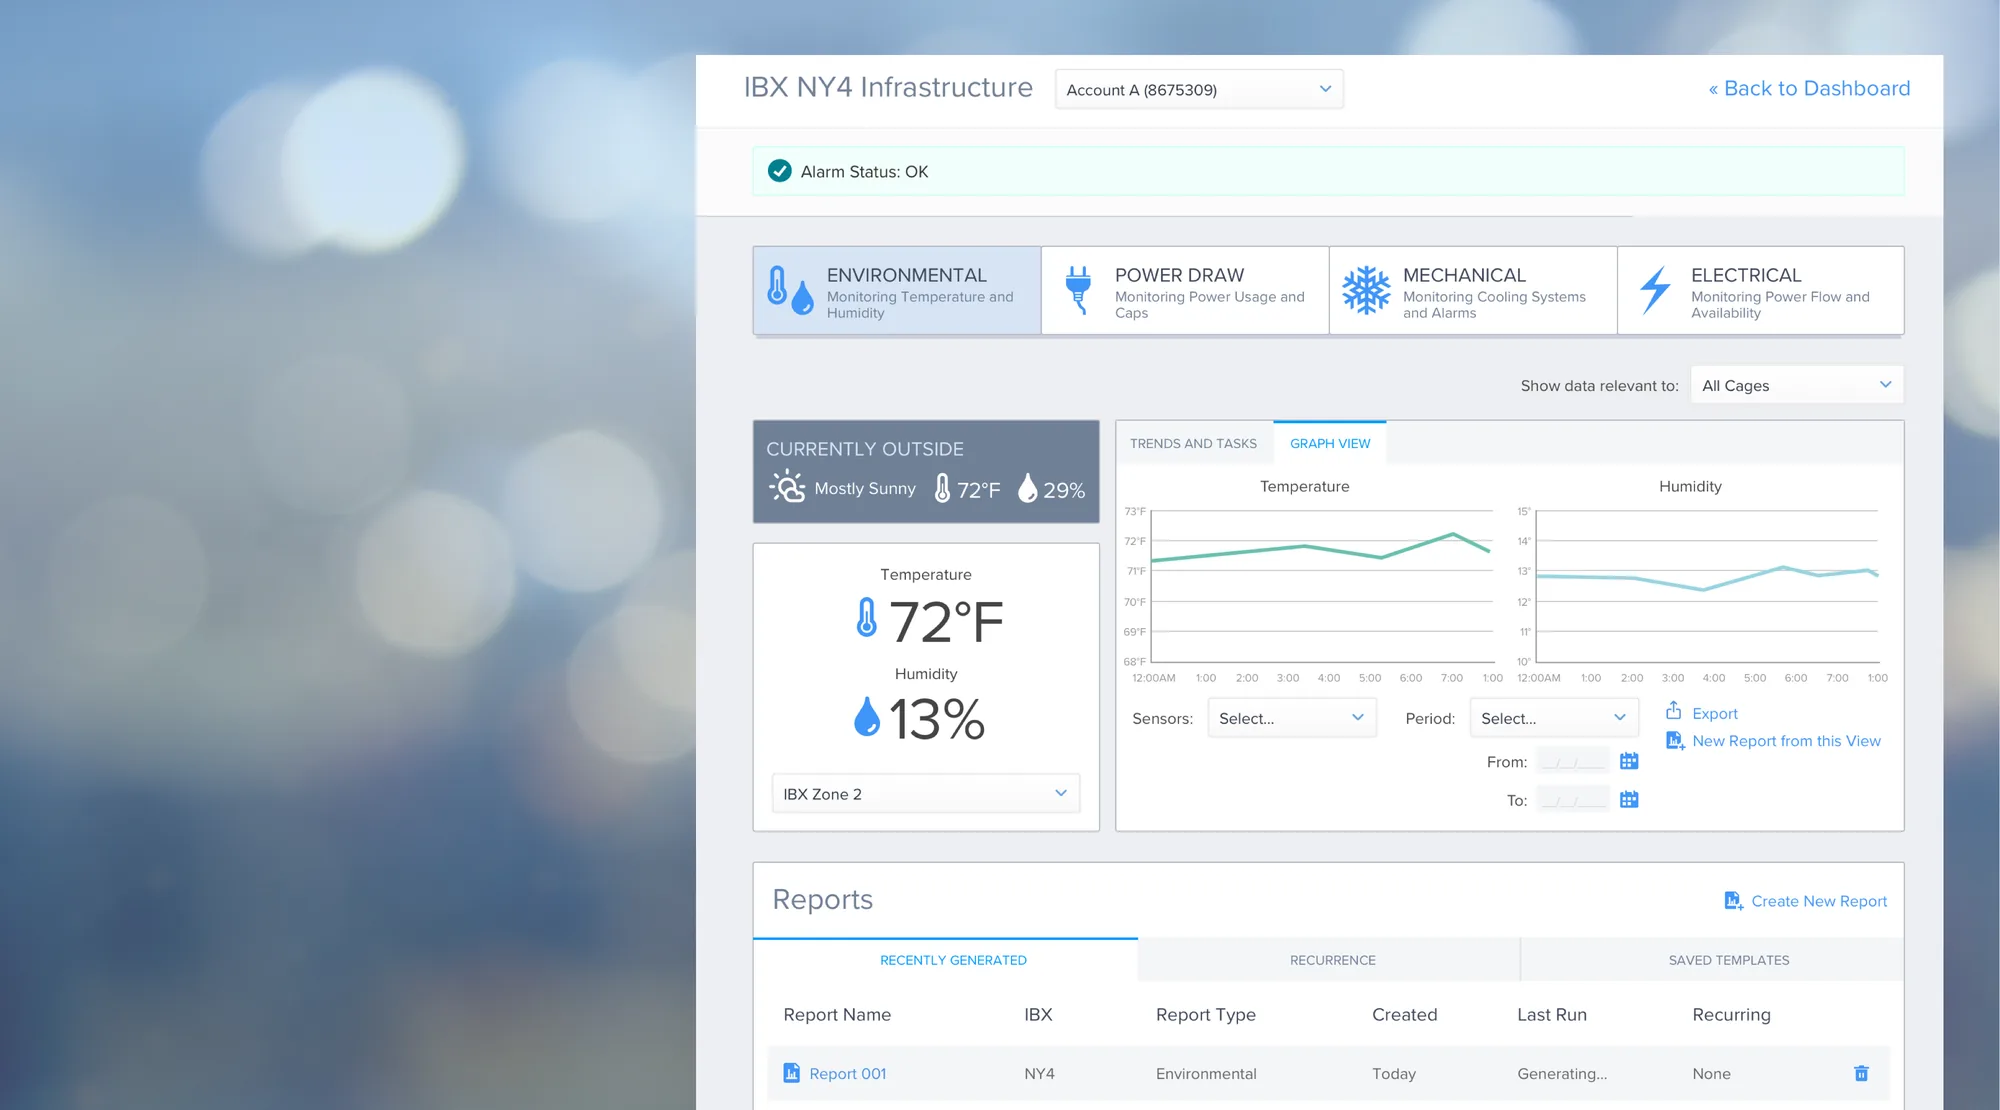Click the outside humidity droplet icon
The image size is (2000, 1110).
click(1027, 488)
